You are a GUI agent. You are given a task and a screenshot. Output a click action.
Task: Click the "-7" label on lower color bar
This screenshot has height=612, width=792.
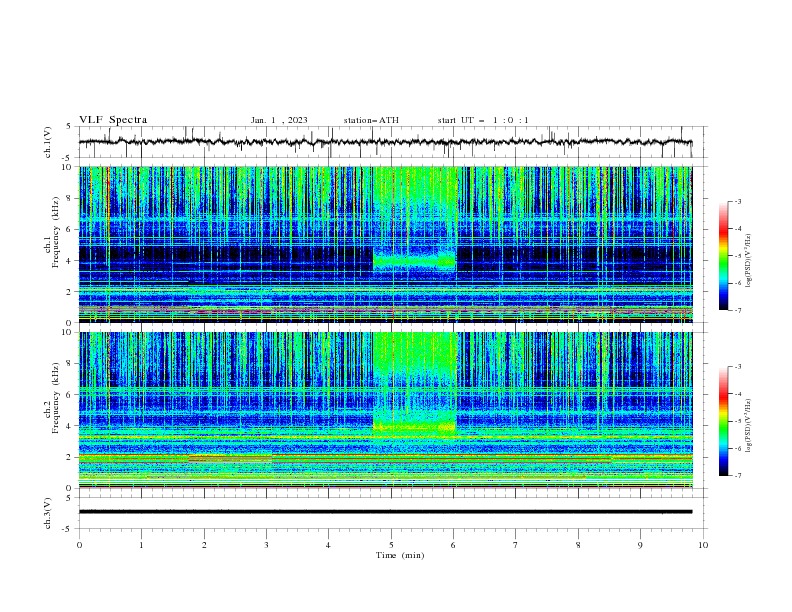pos(738,476)
